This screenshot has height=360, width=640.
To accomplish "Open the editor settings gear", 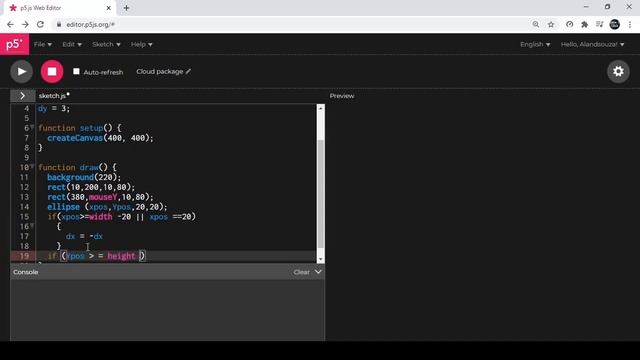I will (x=618, y=71).
